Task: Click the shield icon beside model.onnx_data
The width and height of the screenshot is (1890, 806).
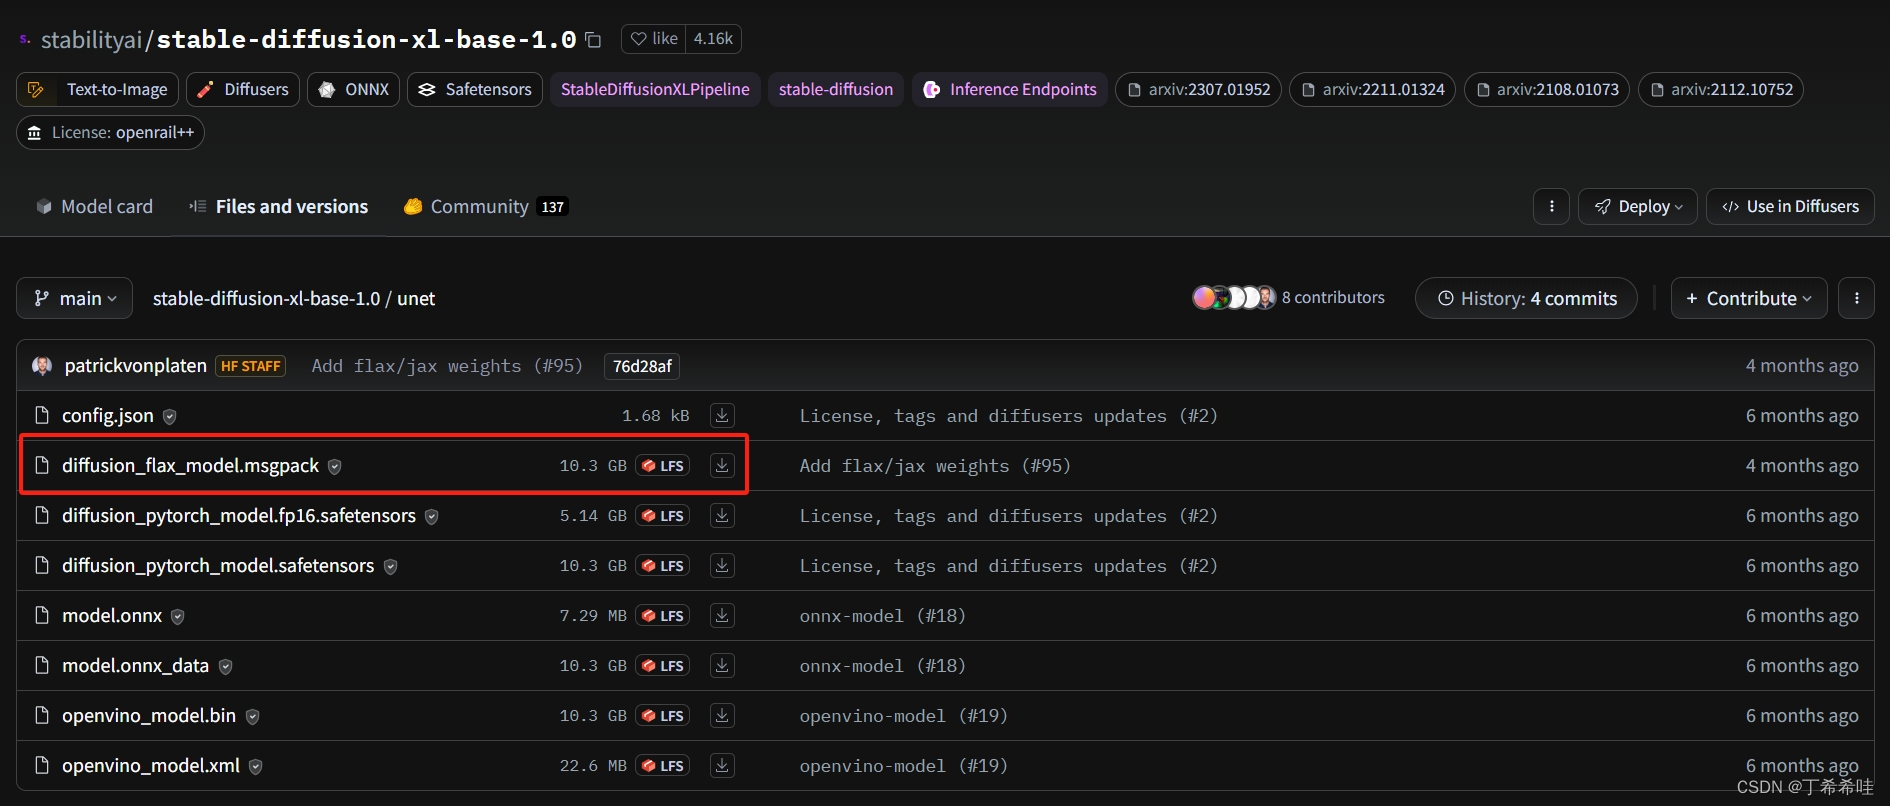Action: (226, 666)
